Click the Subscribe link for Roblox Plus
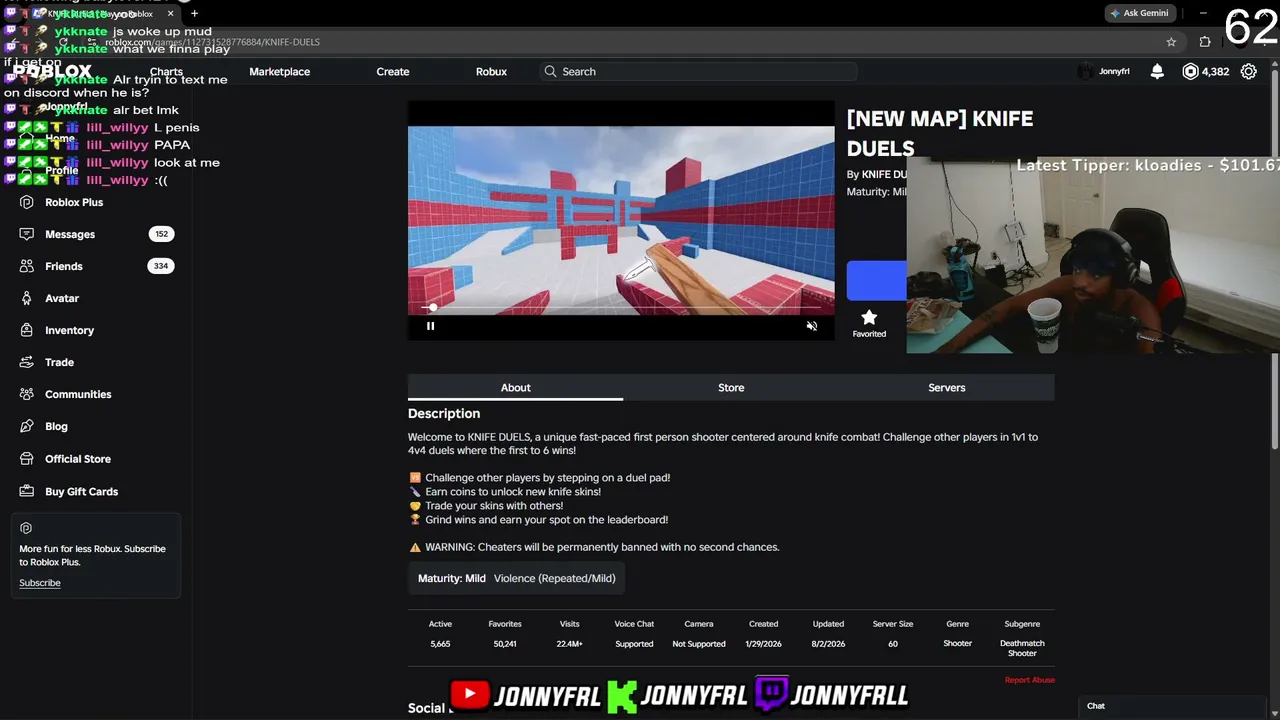This screenshot has width=1280, height=720. point(40,583)
